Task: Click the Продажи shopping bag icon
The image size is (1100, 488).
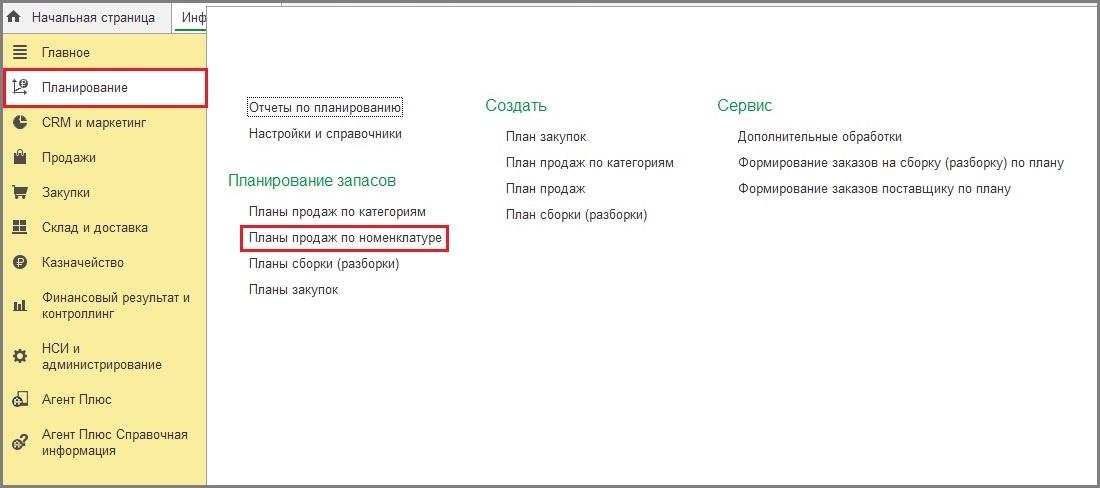Action: pyautogui.click(x=20, y=157)
